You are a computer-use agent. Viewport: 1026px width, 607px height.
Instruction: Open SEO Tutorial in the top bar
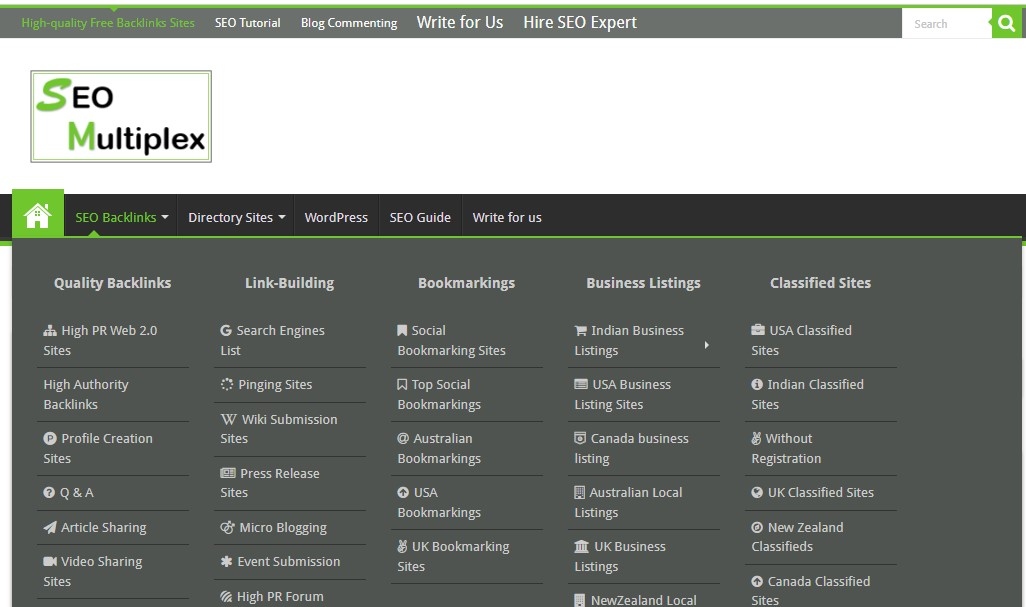(x=247, y=23)
